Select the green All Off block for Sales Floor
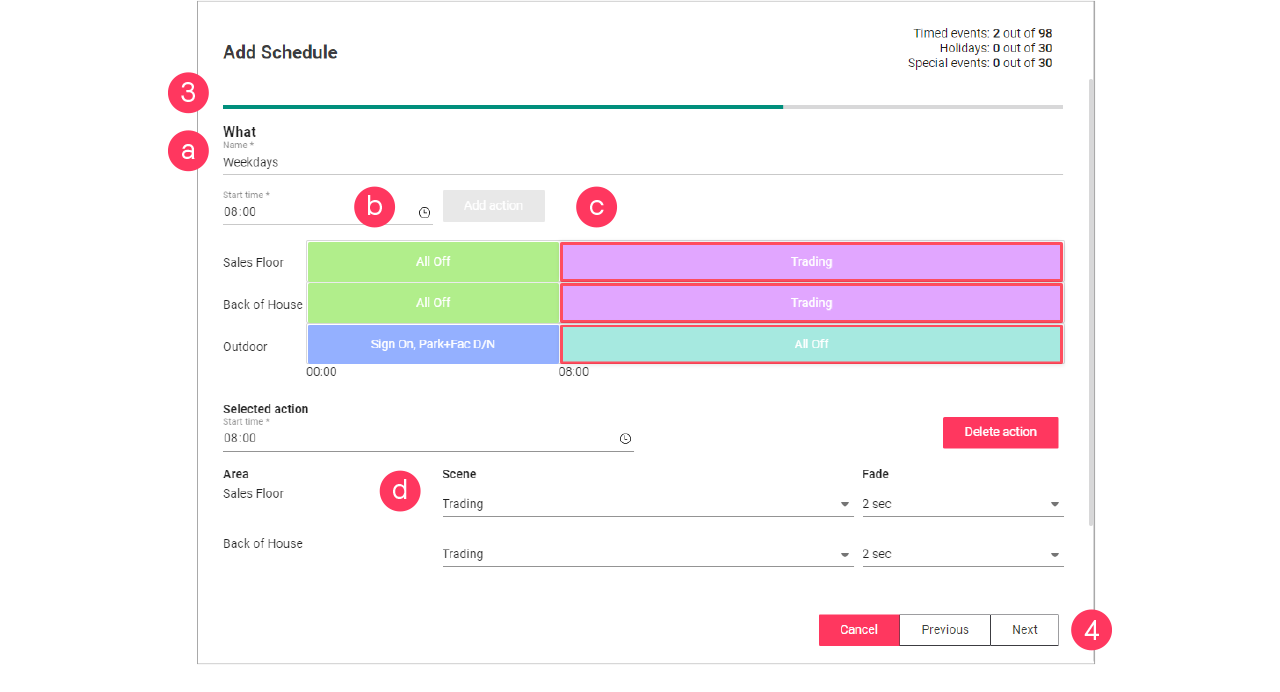 coord(432,261)
